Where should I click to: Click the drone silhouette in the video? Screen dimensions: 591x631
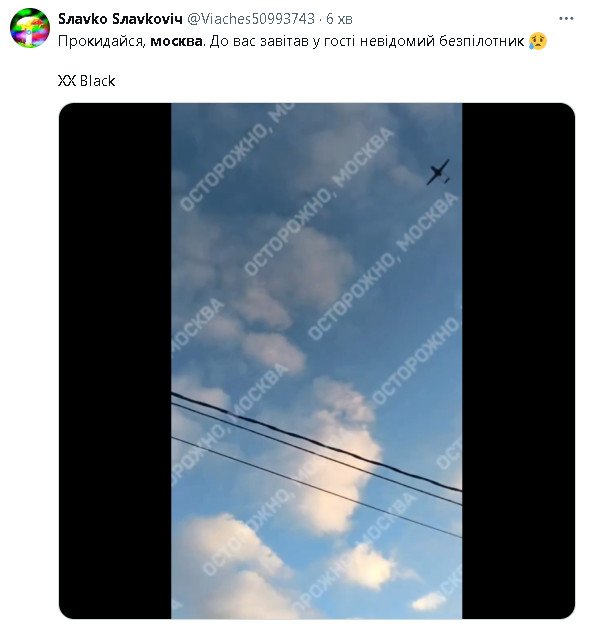click(438, 172)
